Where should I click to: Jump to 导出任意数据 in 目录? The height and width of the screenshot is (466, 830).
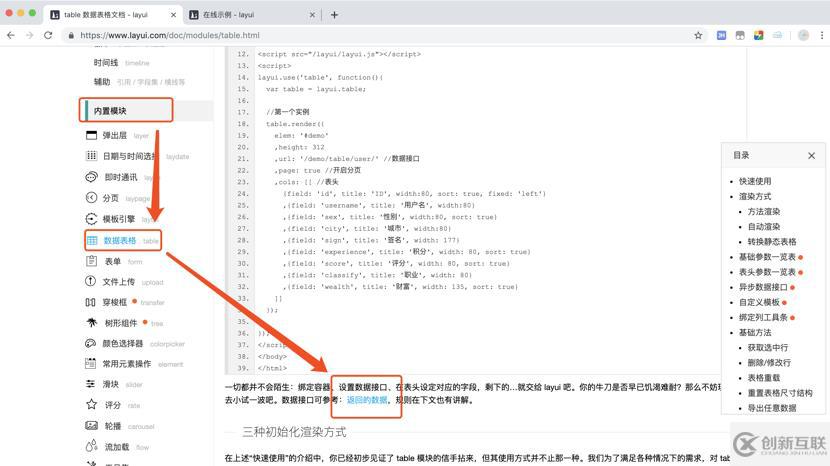tap(772, 408)
